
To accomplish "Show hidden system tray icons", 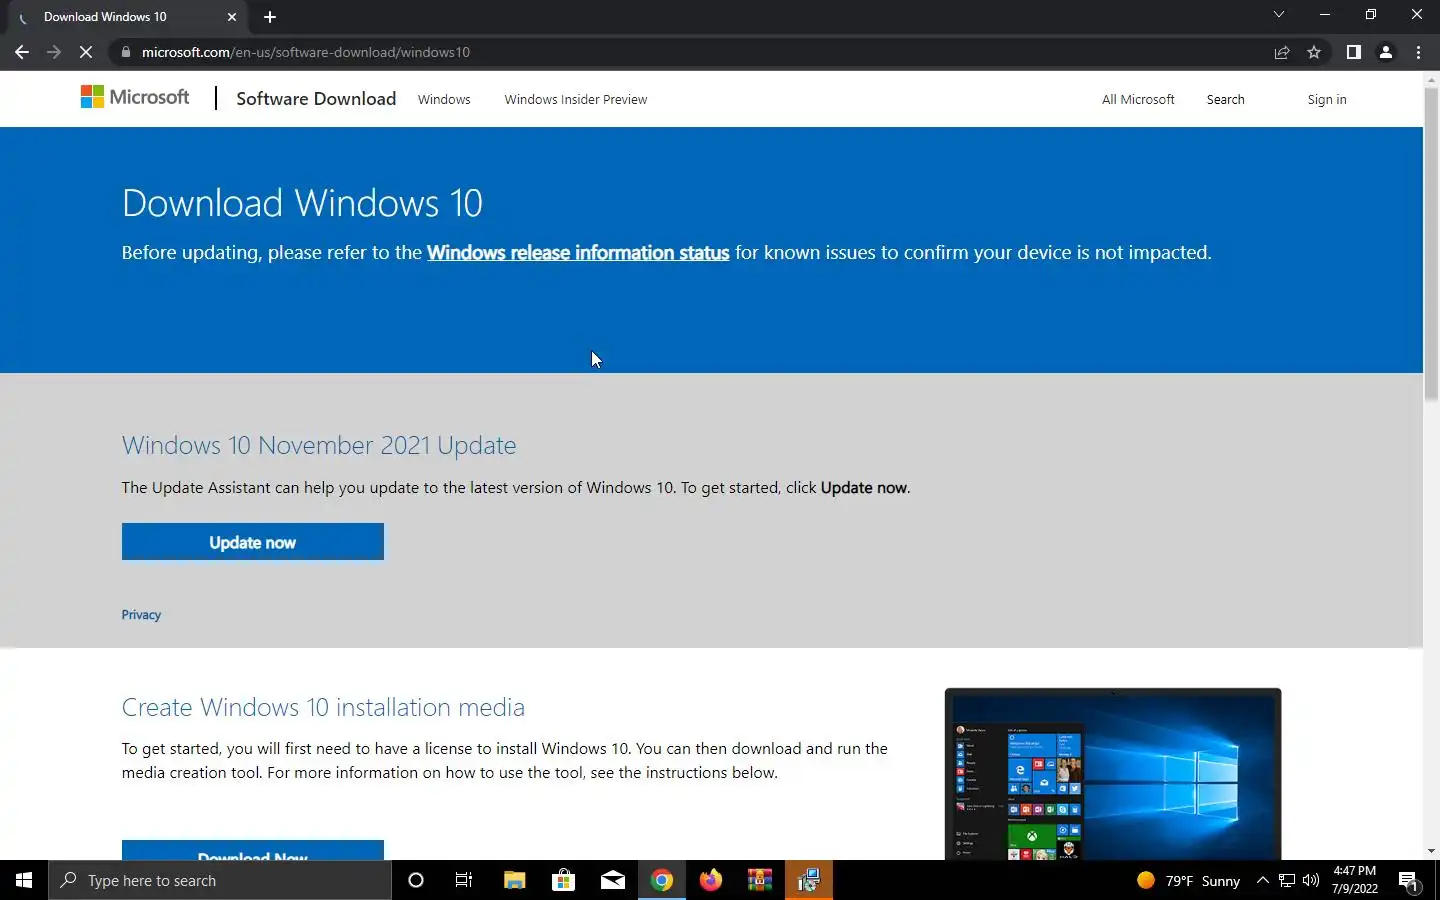I will click(1262, 880).
